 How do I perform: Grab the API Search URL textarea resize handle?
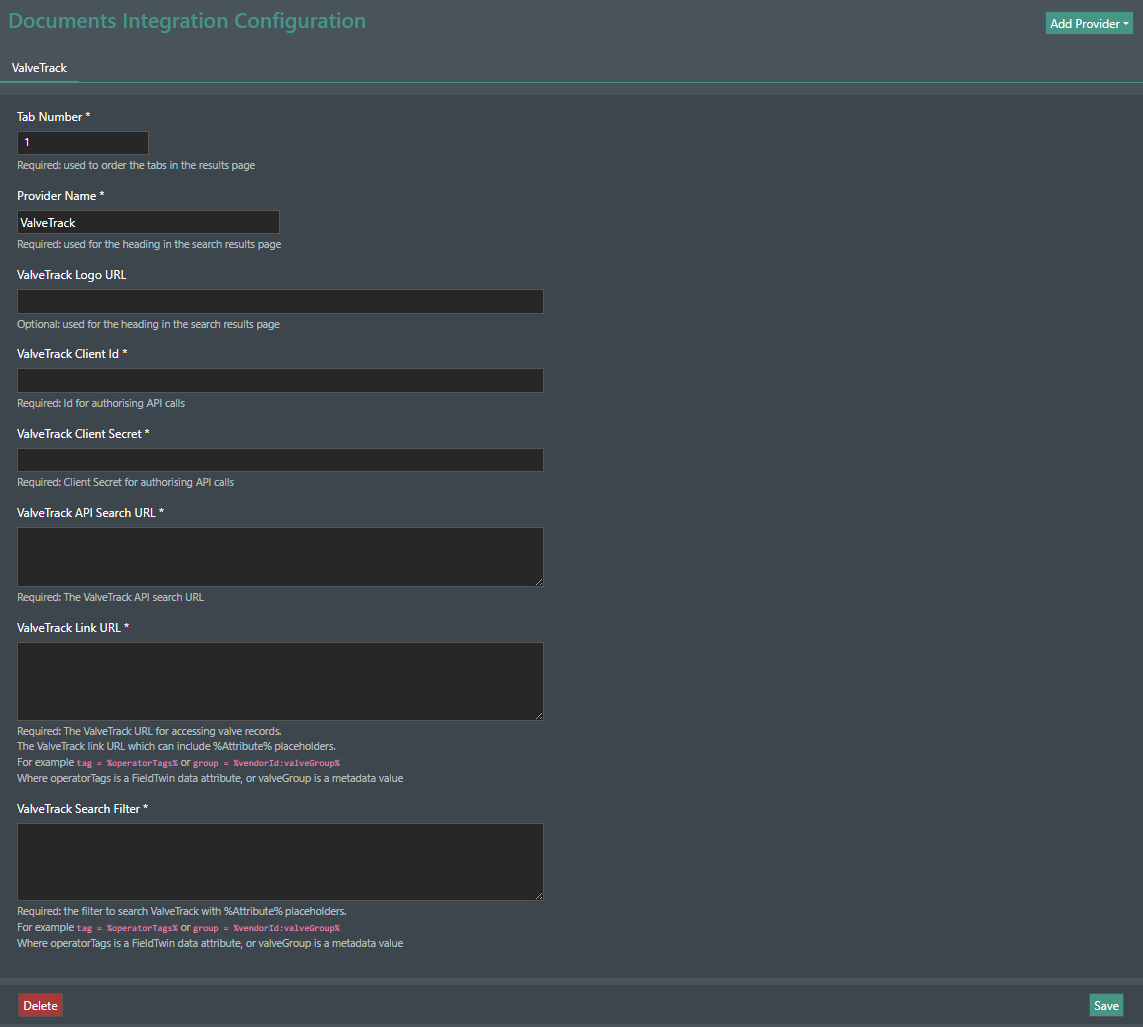[x=538, y=581]
